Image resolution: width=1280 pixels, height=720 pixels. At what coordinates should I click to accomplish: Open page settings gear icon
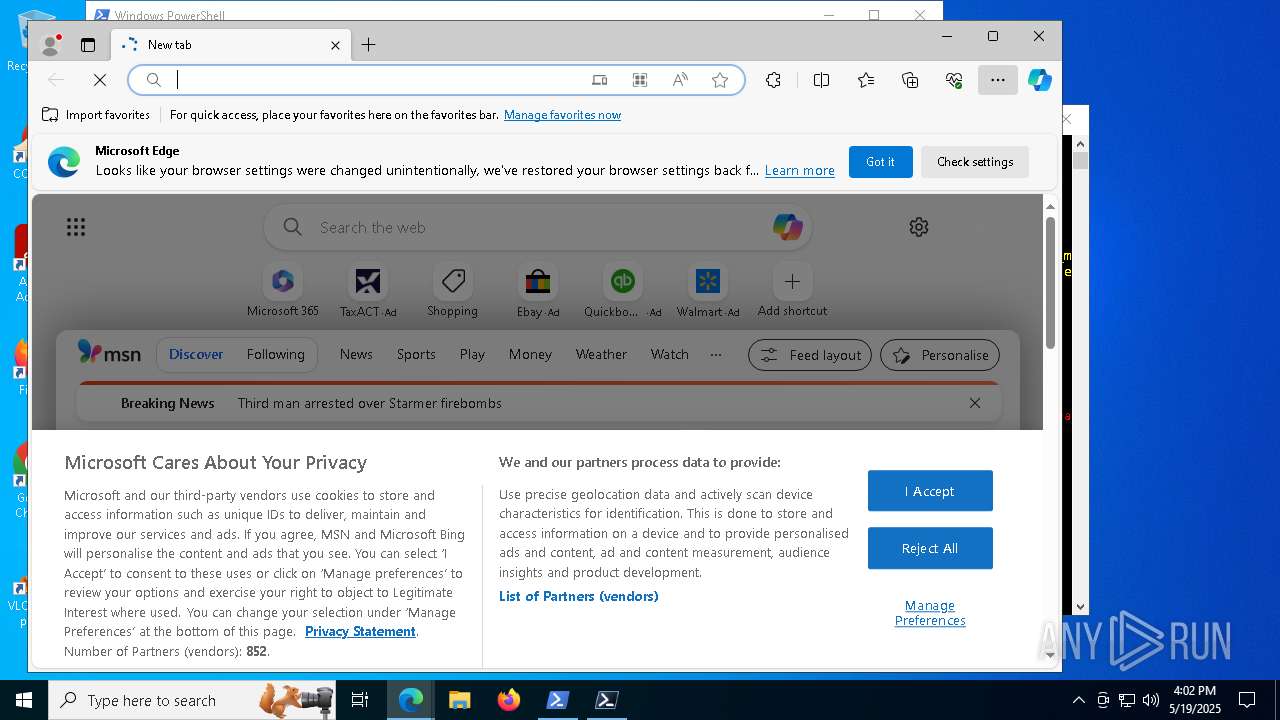coord(919,227)
